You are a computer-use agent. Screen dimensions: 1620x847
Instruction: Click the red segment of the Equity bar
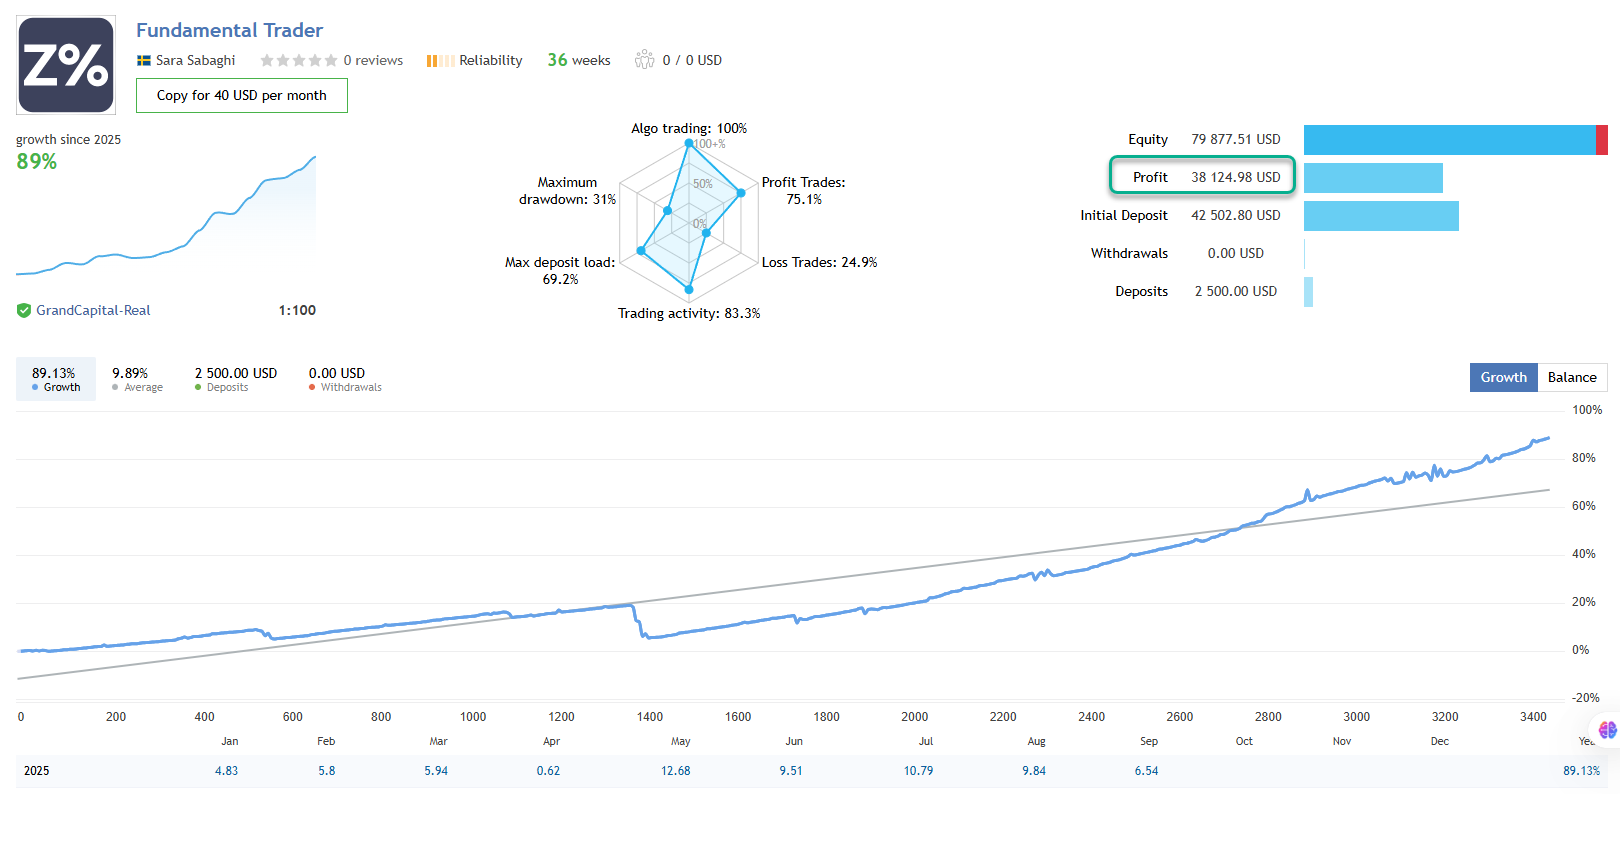(1601, 140)
